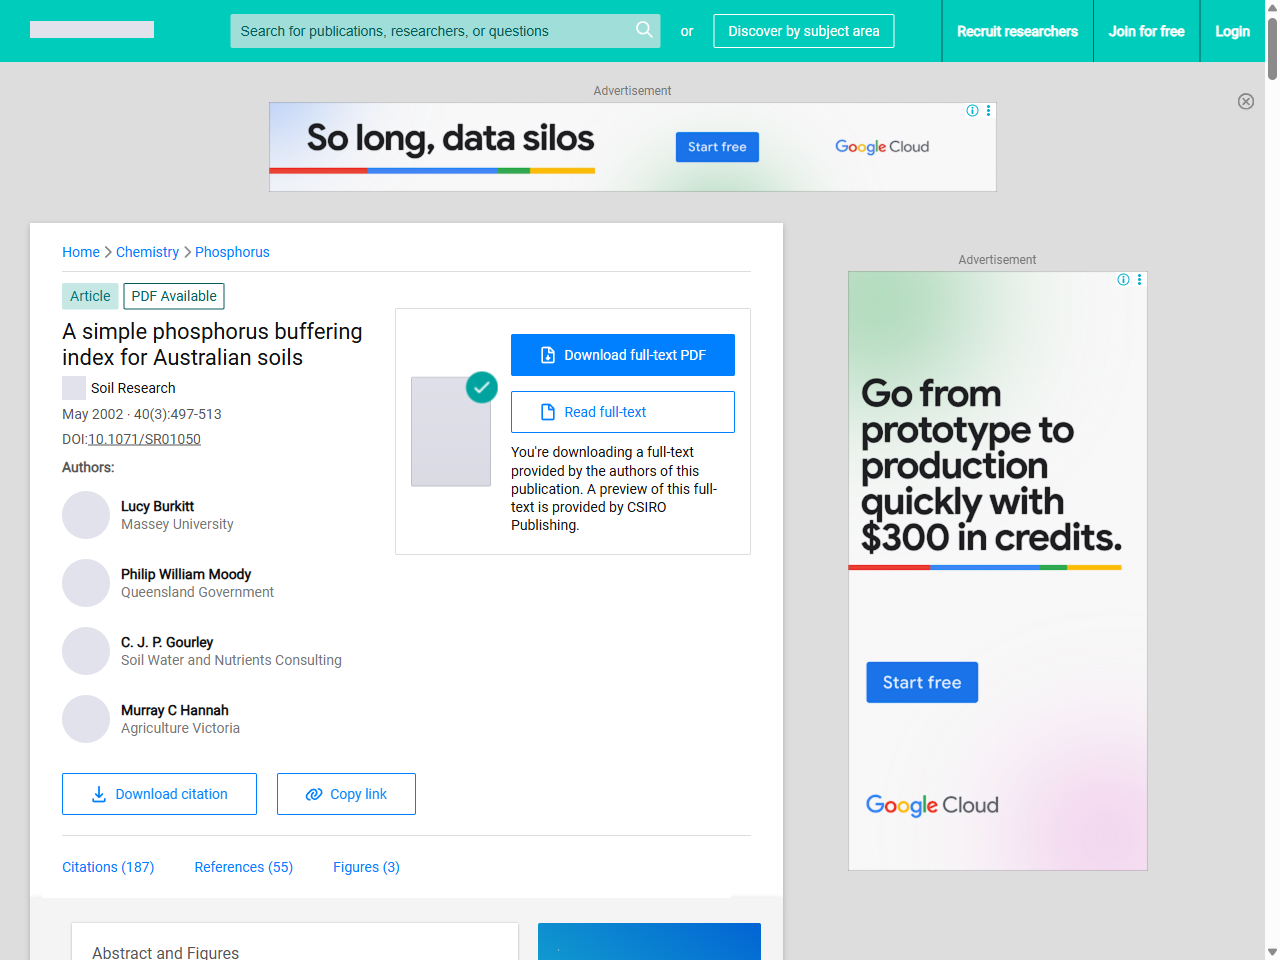Focus the publications search field
Image resolution: width=1280 pixels, height=960 pixels.
[x=430, y=31]
